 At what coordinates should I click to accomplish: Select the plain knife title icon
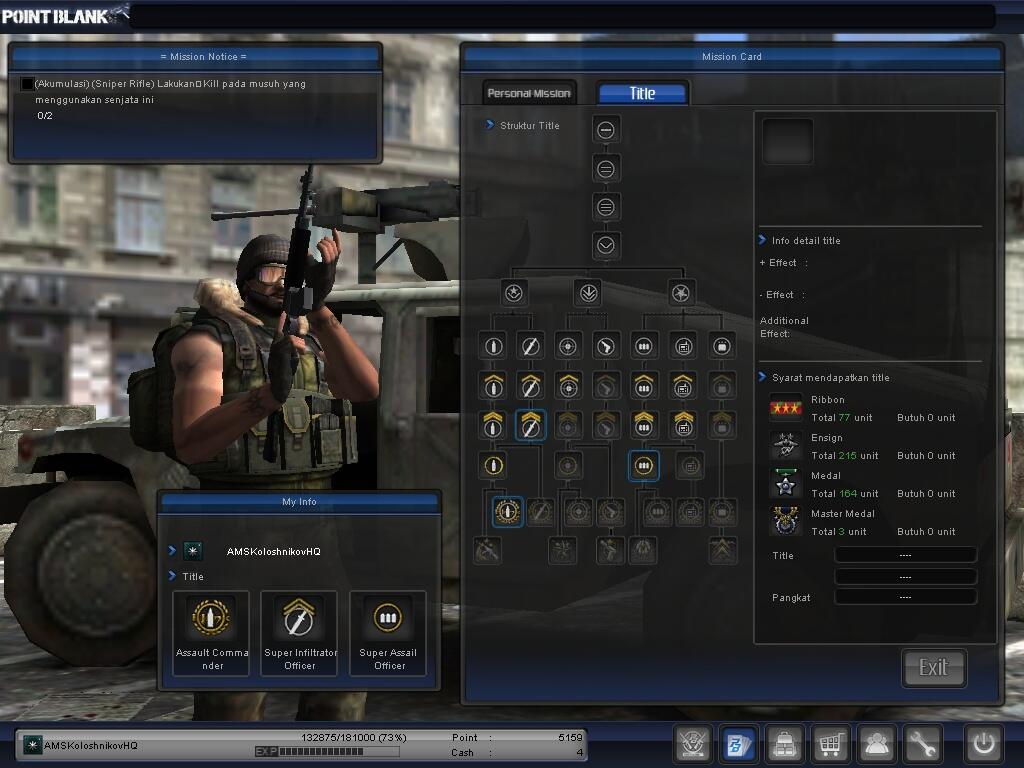[x=530, y=346]
